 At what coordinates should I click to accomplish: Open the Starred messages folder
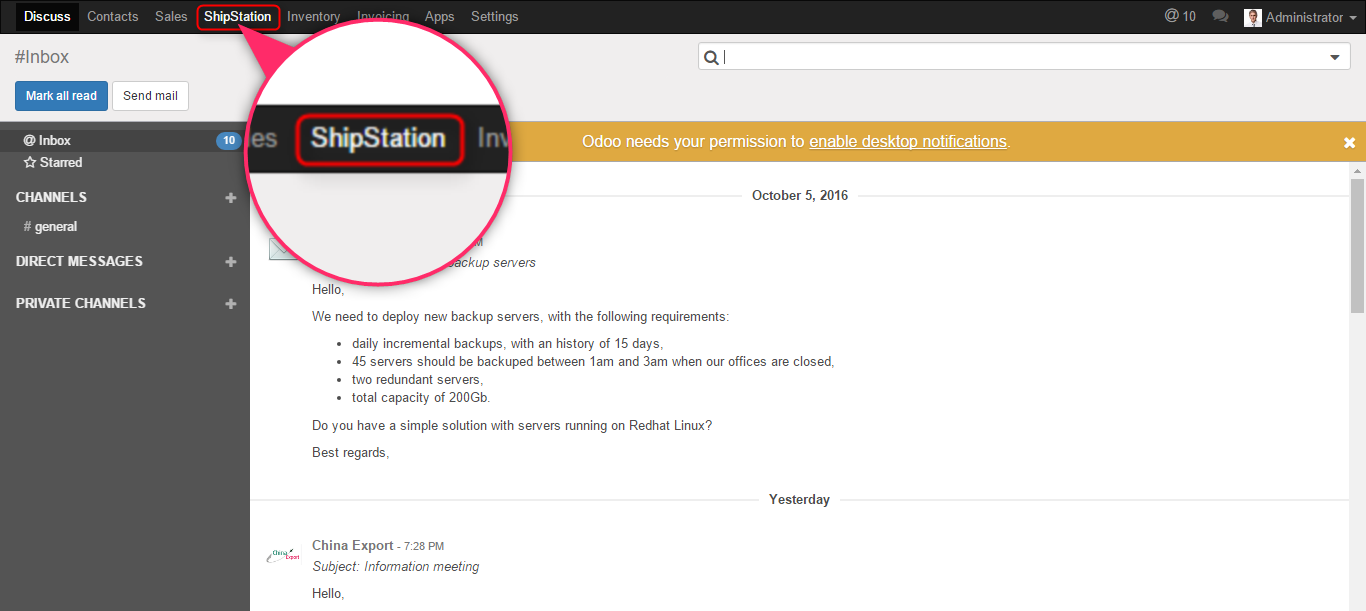60,162
